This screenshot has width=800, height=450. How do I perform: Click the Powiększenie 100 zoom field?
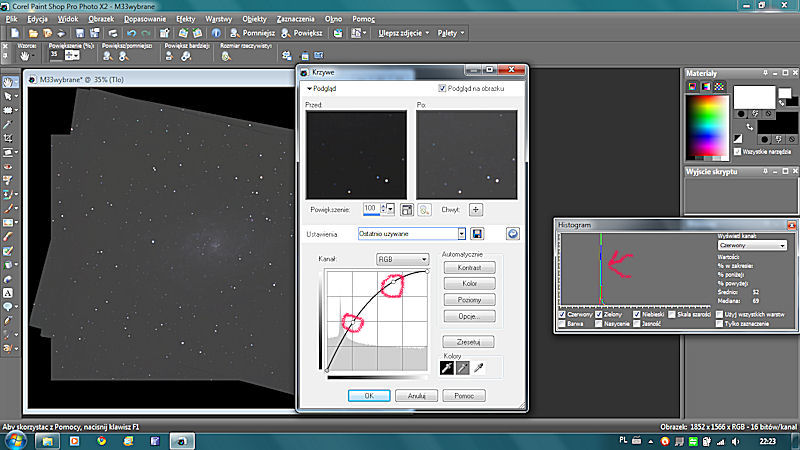click(371, 209)
